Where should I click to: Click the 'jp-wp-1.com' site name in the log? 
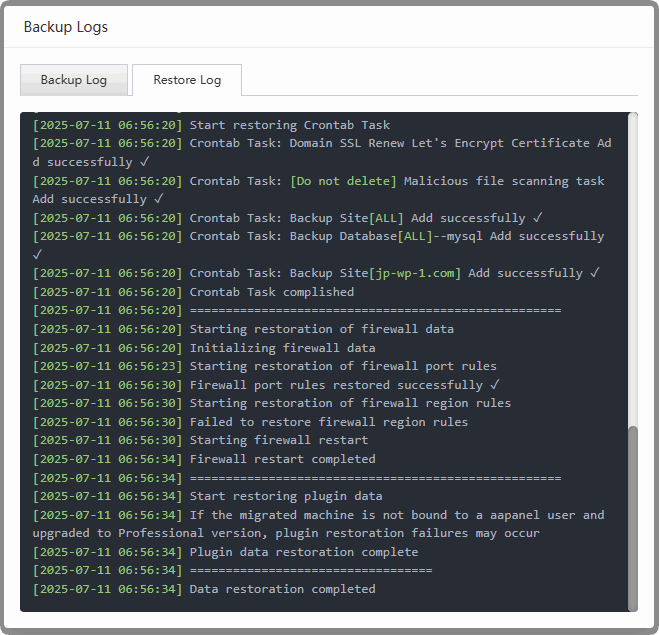coord(416,273)
